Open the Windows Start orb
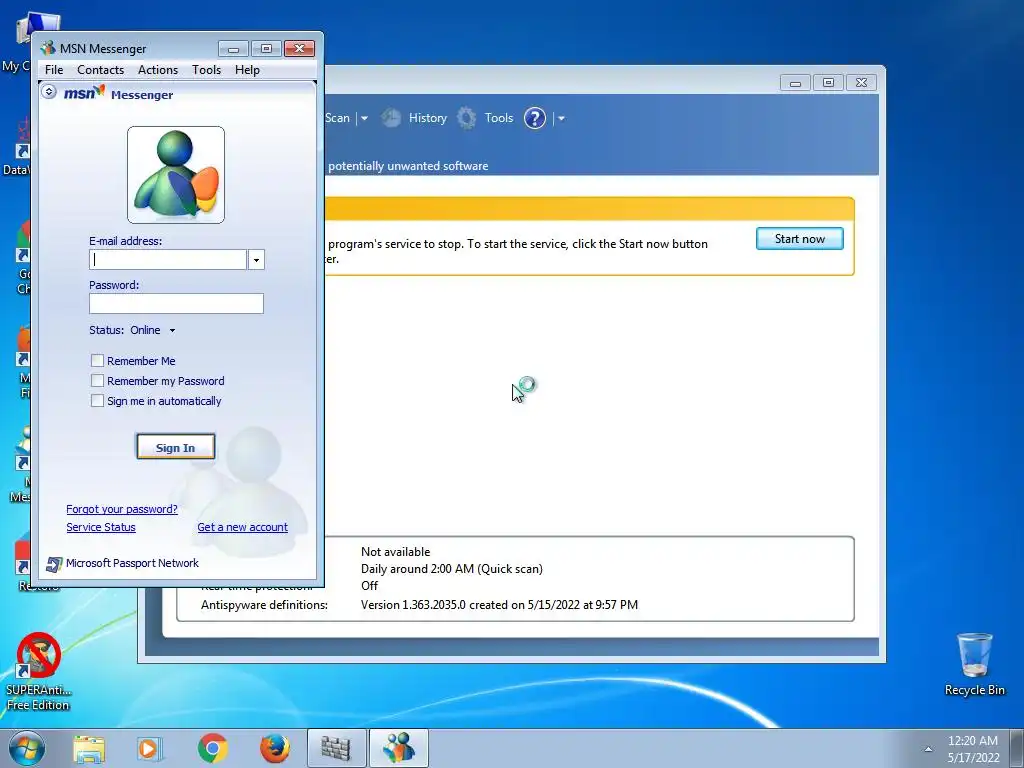The image size is (1024, 768). (27, 748)
